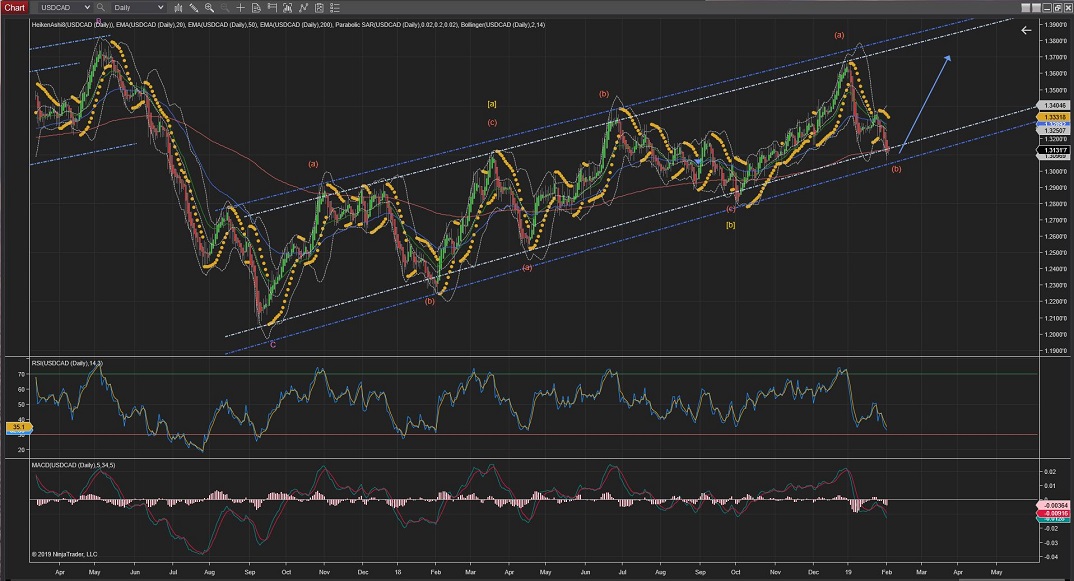The image size is (1074, 581).
Task: Click the RSI 35.1 value marker
Action: coord(18,427)
